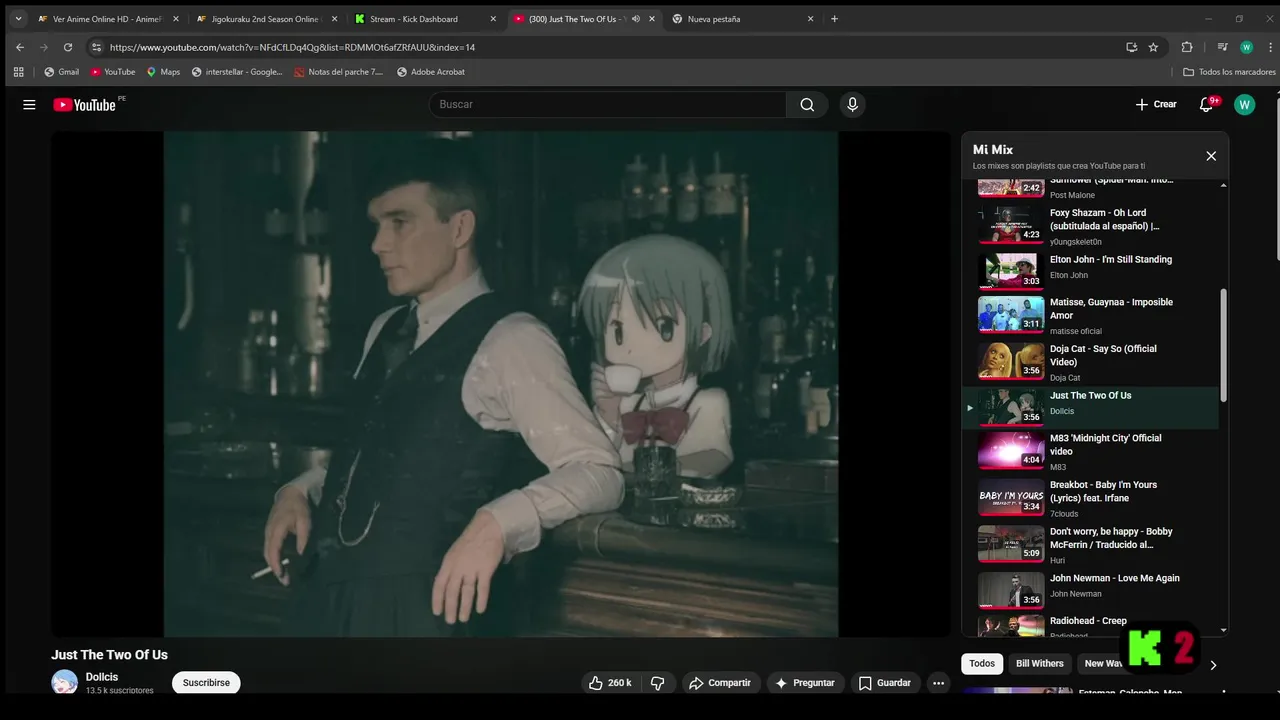The width and height of the screenshot is (1280, 720).
Task: Open the Todos los marcadores folder
Action: click(1229, 72)
